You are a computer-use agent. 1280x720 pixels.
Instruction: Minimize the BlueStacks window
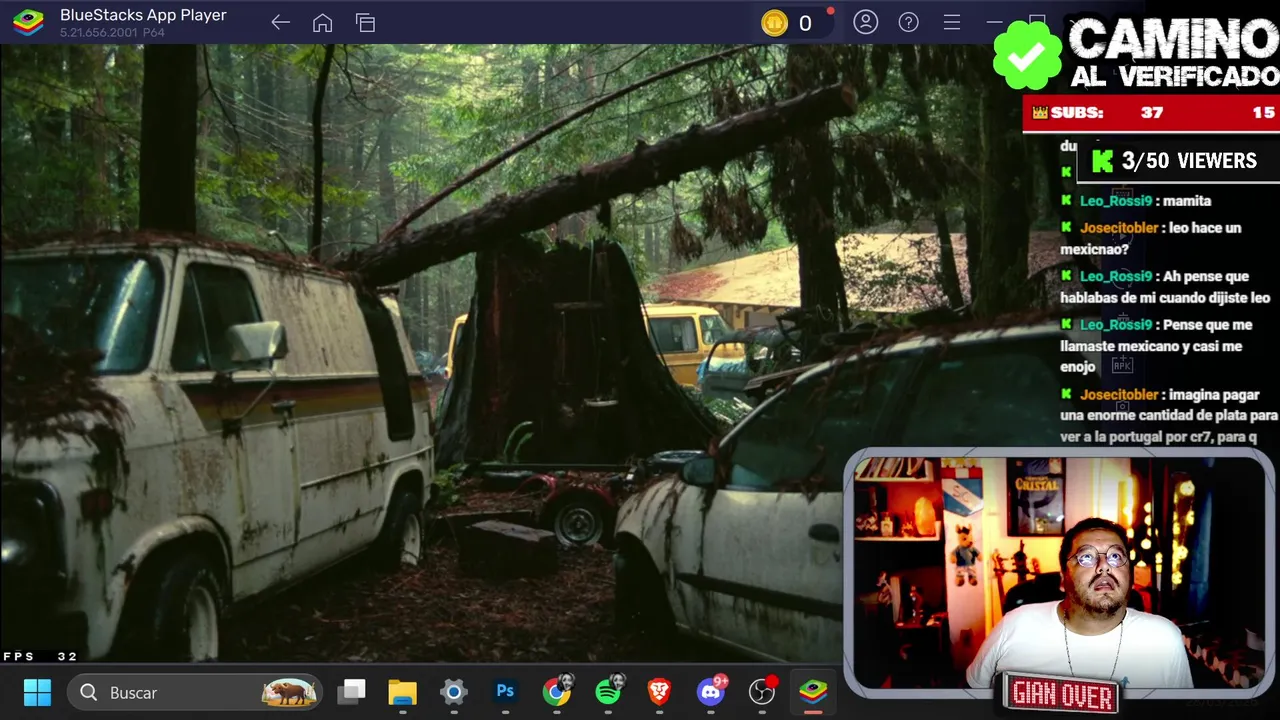tap(994, 22)
